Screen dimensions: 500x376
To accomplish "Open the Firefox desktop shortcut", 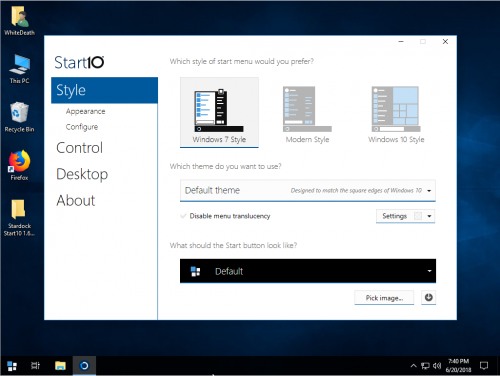I will click(19, 165).
